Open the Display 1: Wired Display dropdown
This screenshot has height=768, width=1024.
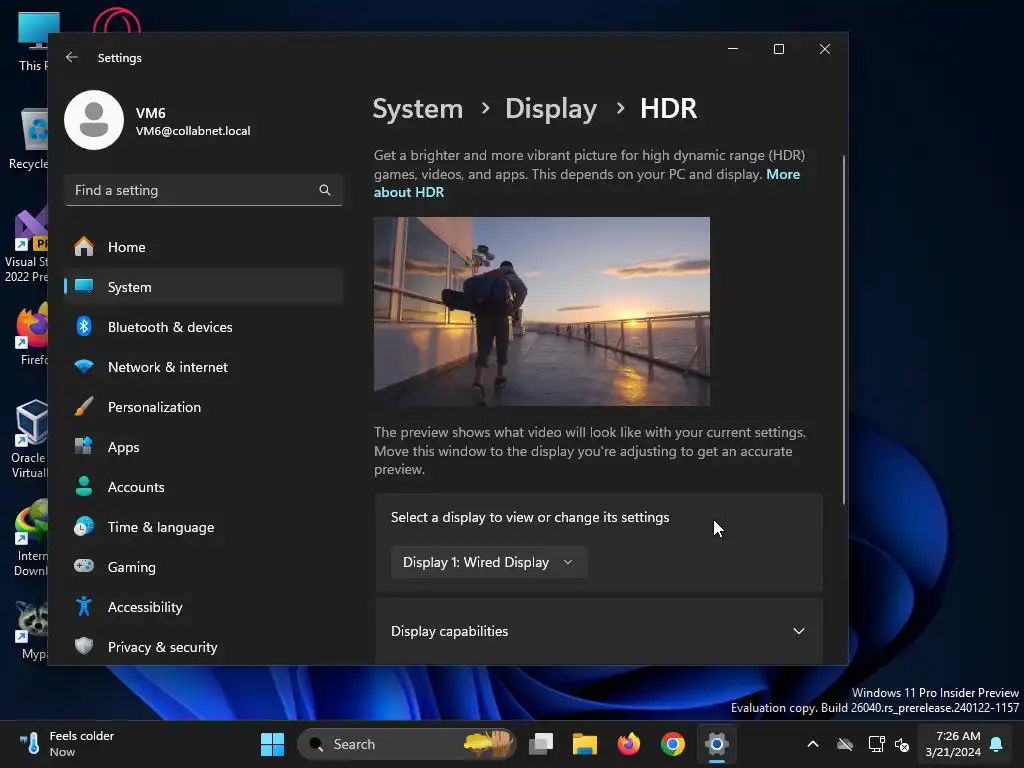pyautogui.click(x=488, y=562)
